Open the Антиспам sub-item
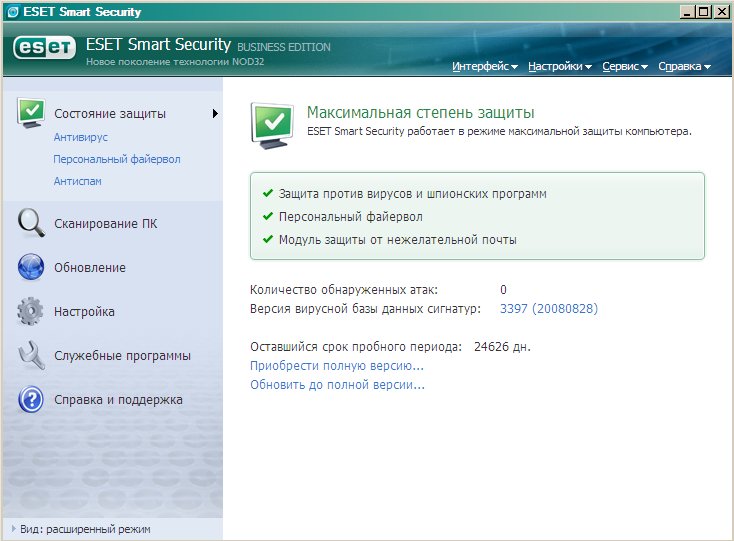Screen dimensions: 734x541 (x=77, y=181)
